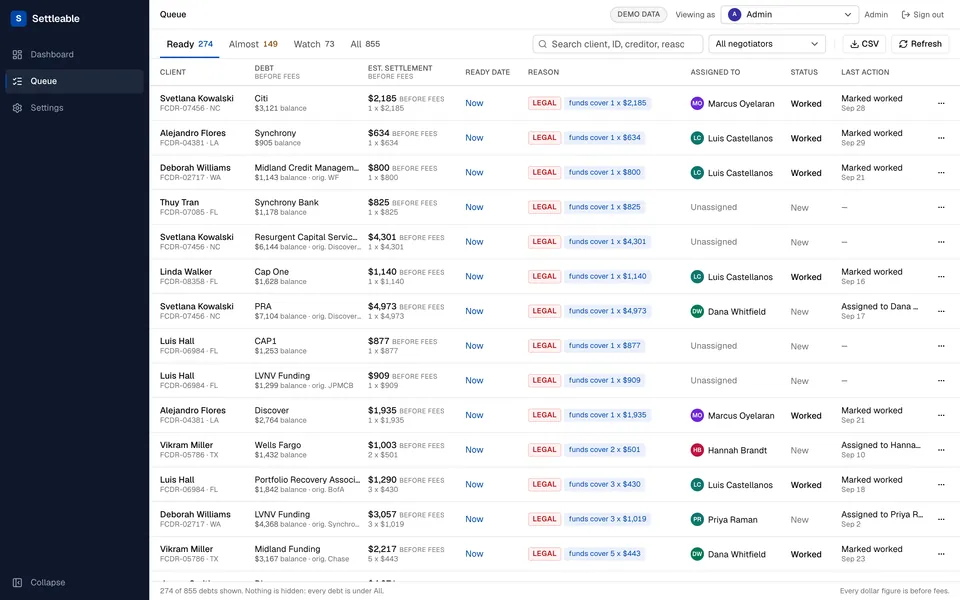The height and width of the screenshot is (600, 960).
Task: Open row menu for Portfolio Recovery debt
Action: [941, 484]
